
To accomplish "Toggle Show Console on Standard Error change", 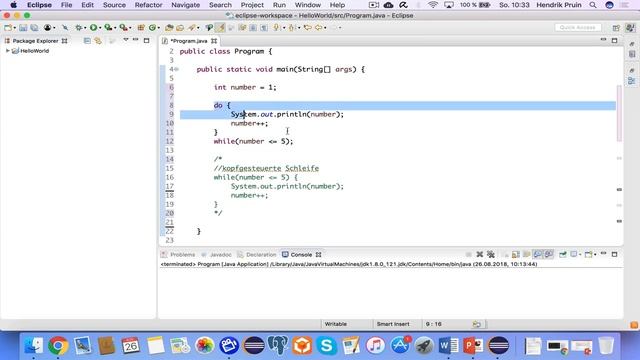I will tap(549, 254).
